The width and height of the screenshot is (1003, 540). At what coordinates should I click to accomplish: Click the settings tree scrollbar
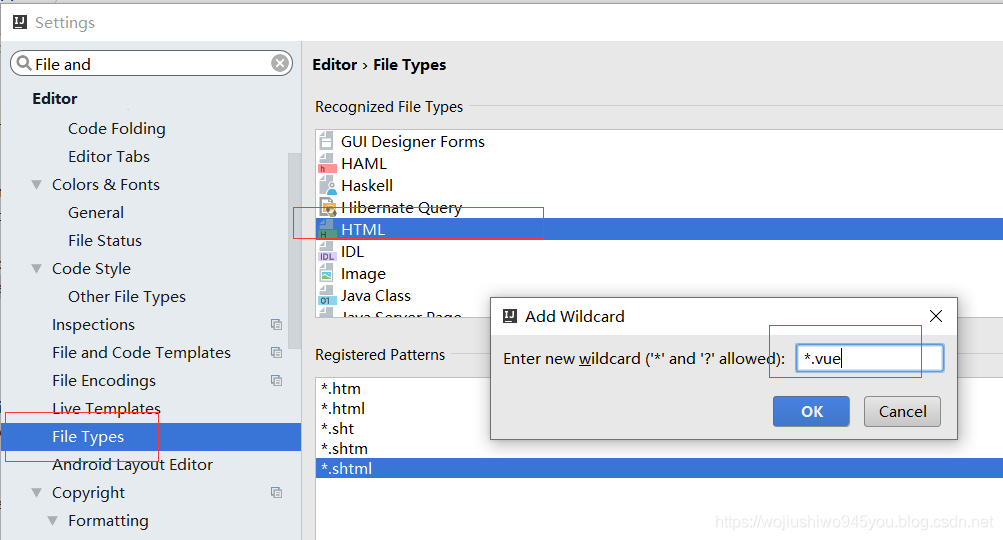coord(294,251)
